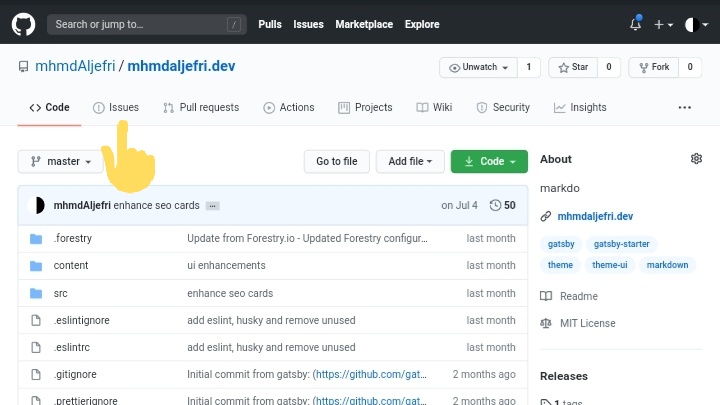Open commit author mhmdAljefri avatar
The width and height of the screenshot is (720, 405).
point(36,205)
